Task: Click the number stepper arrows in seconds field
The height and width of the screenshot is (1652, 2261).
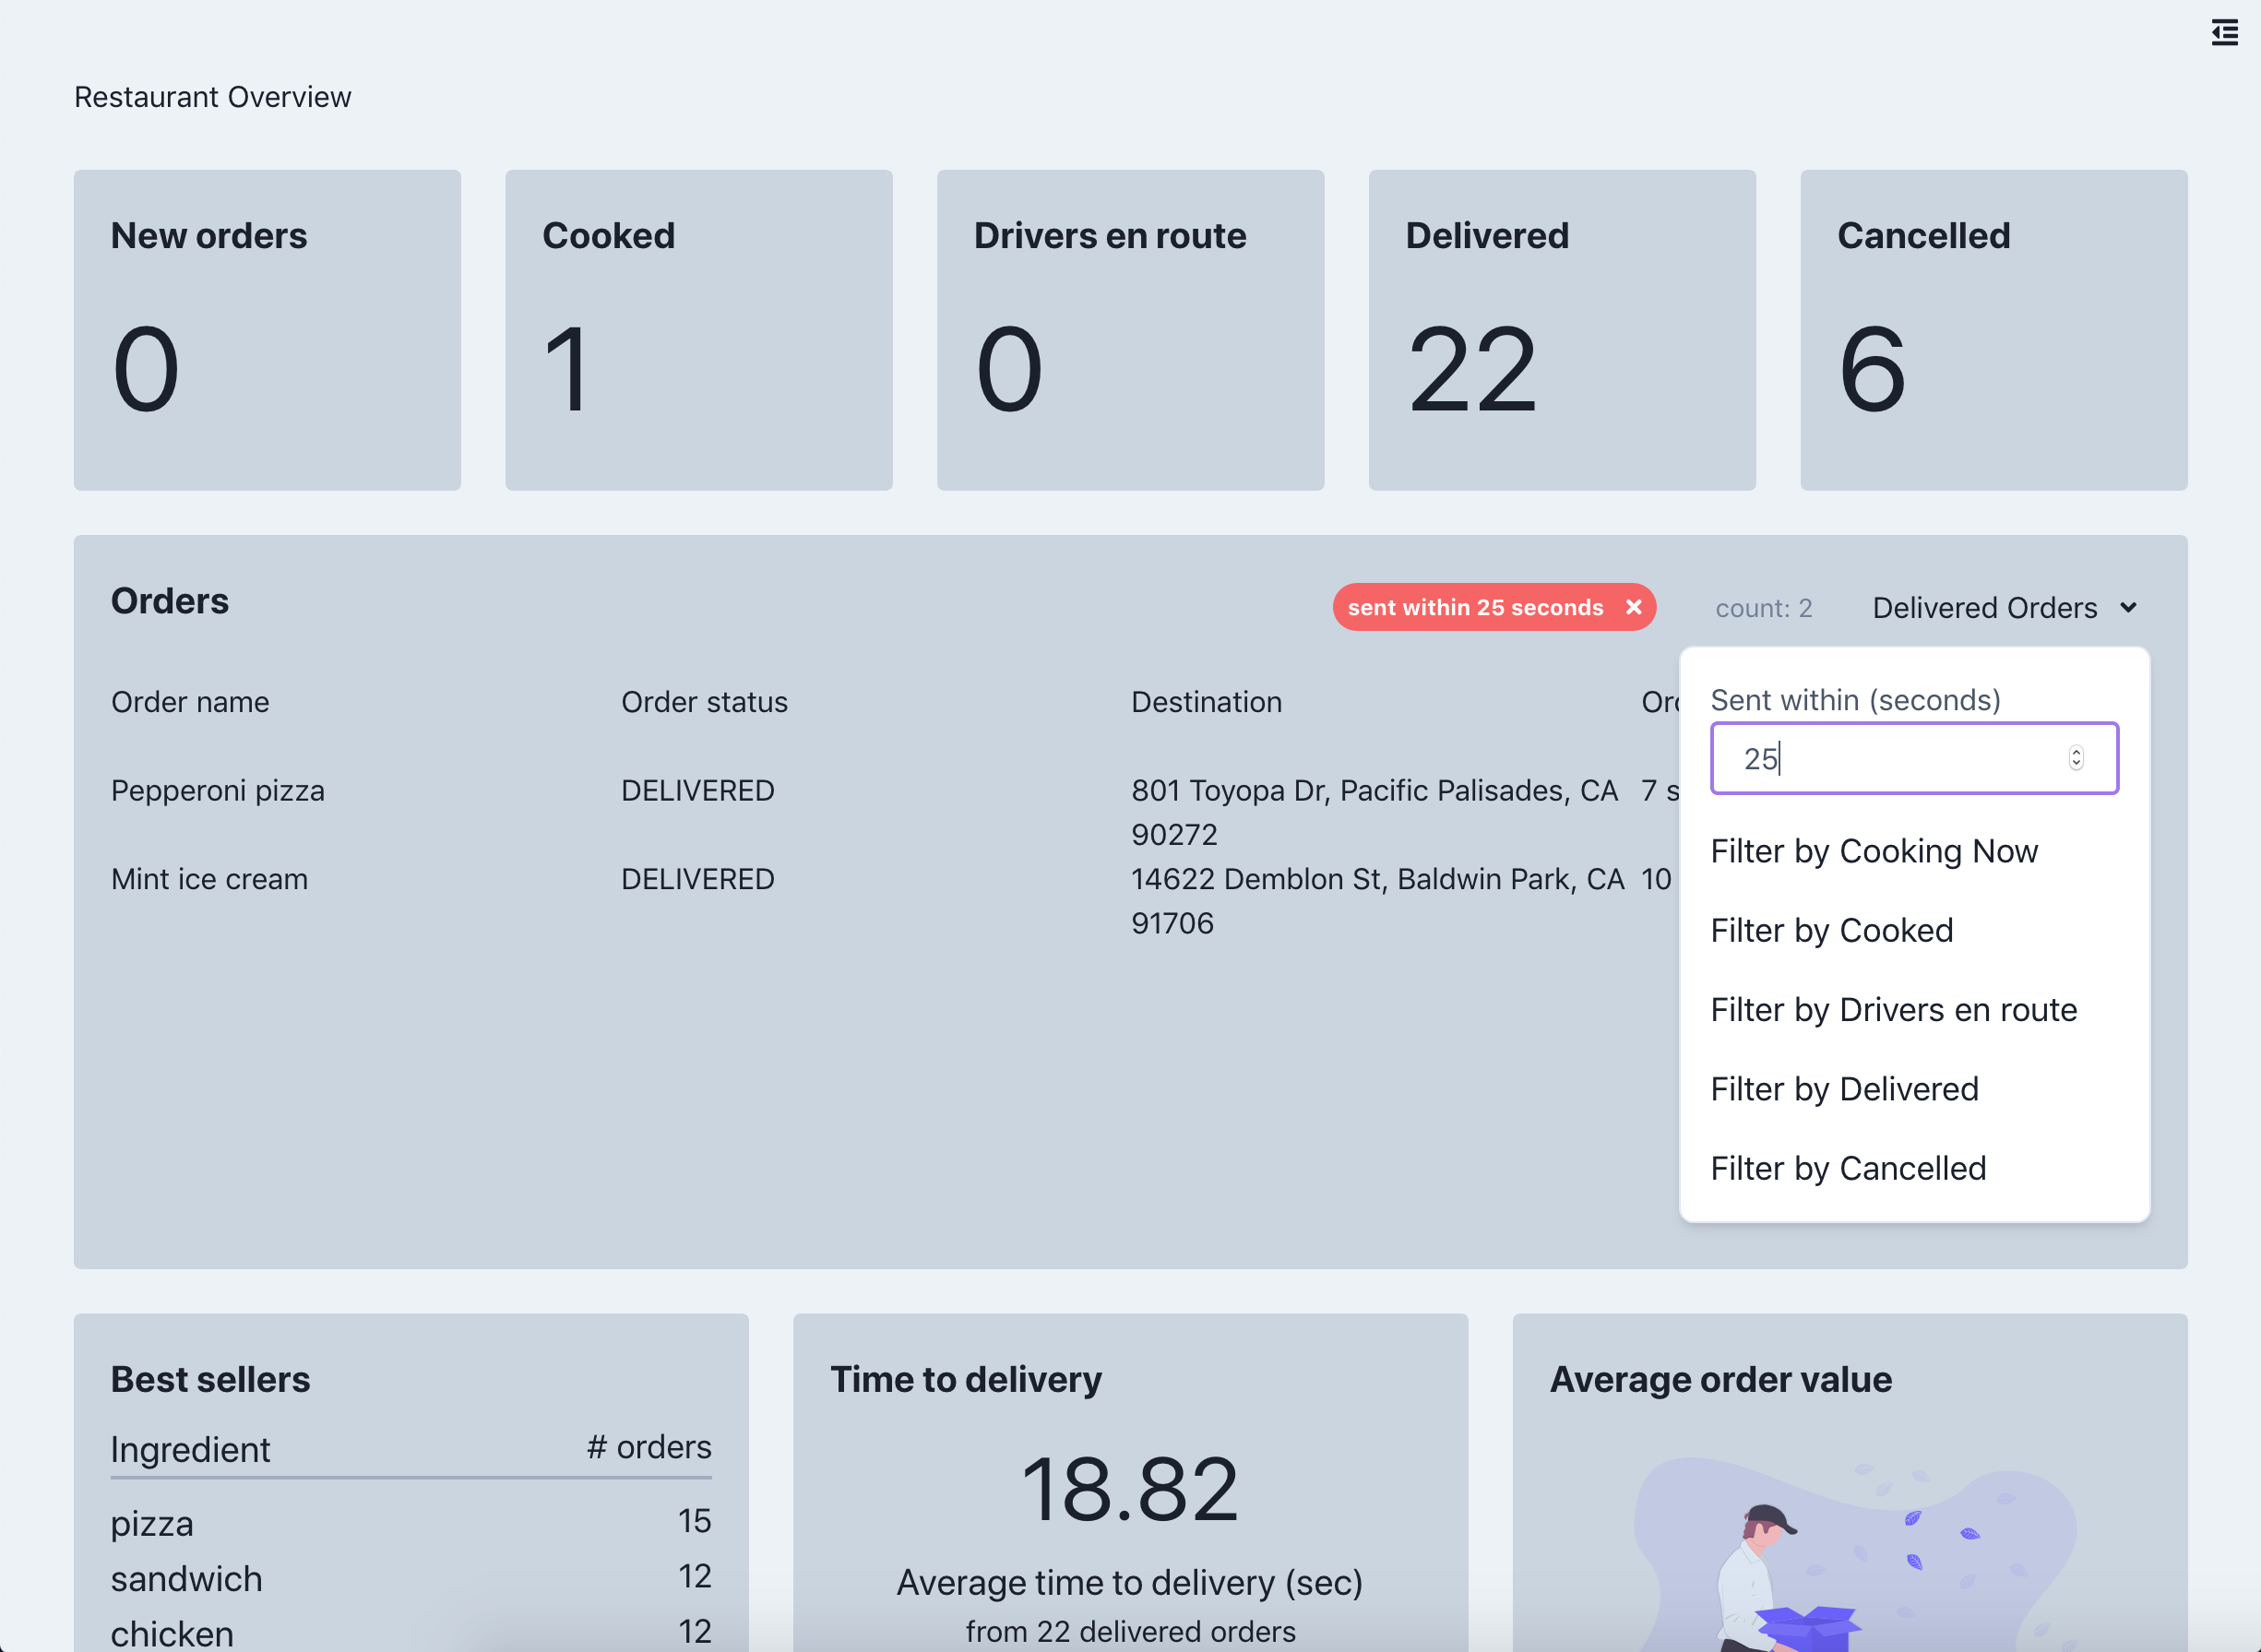Action: pos(2076,758)
